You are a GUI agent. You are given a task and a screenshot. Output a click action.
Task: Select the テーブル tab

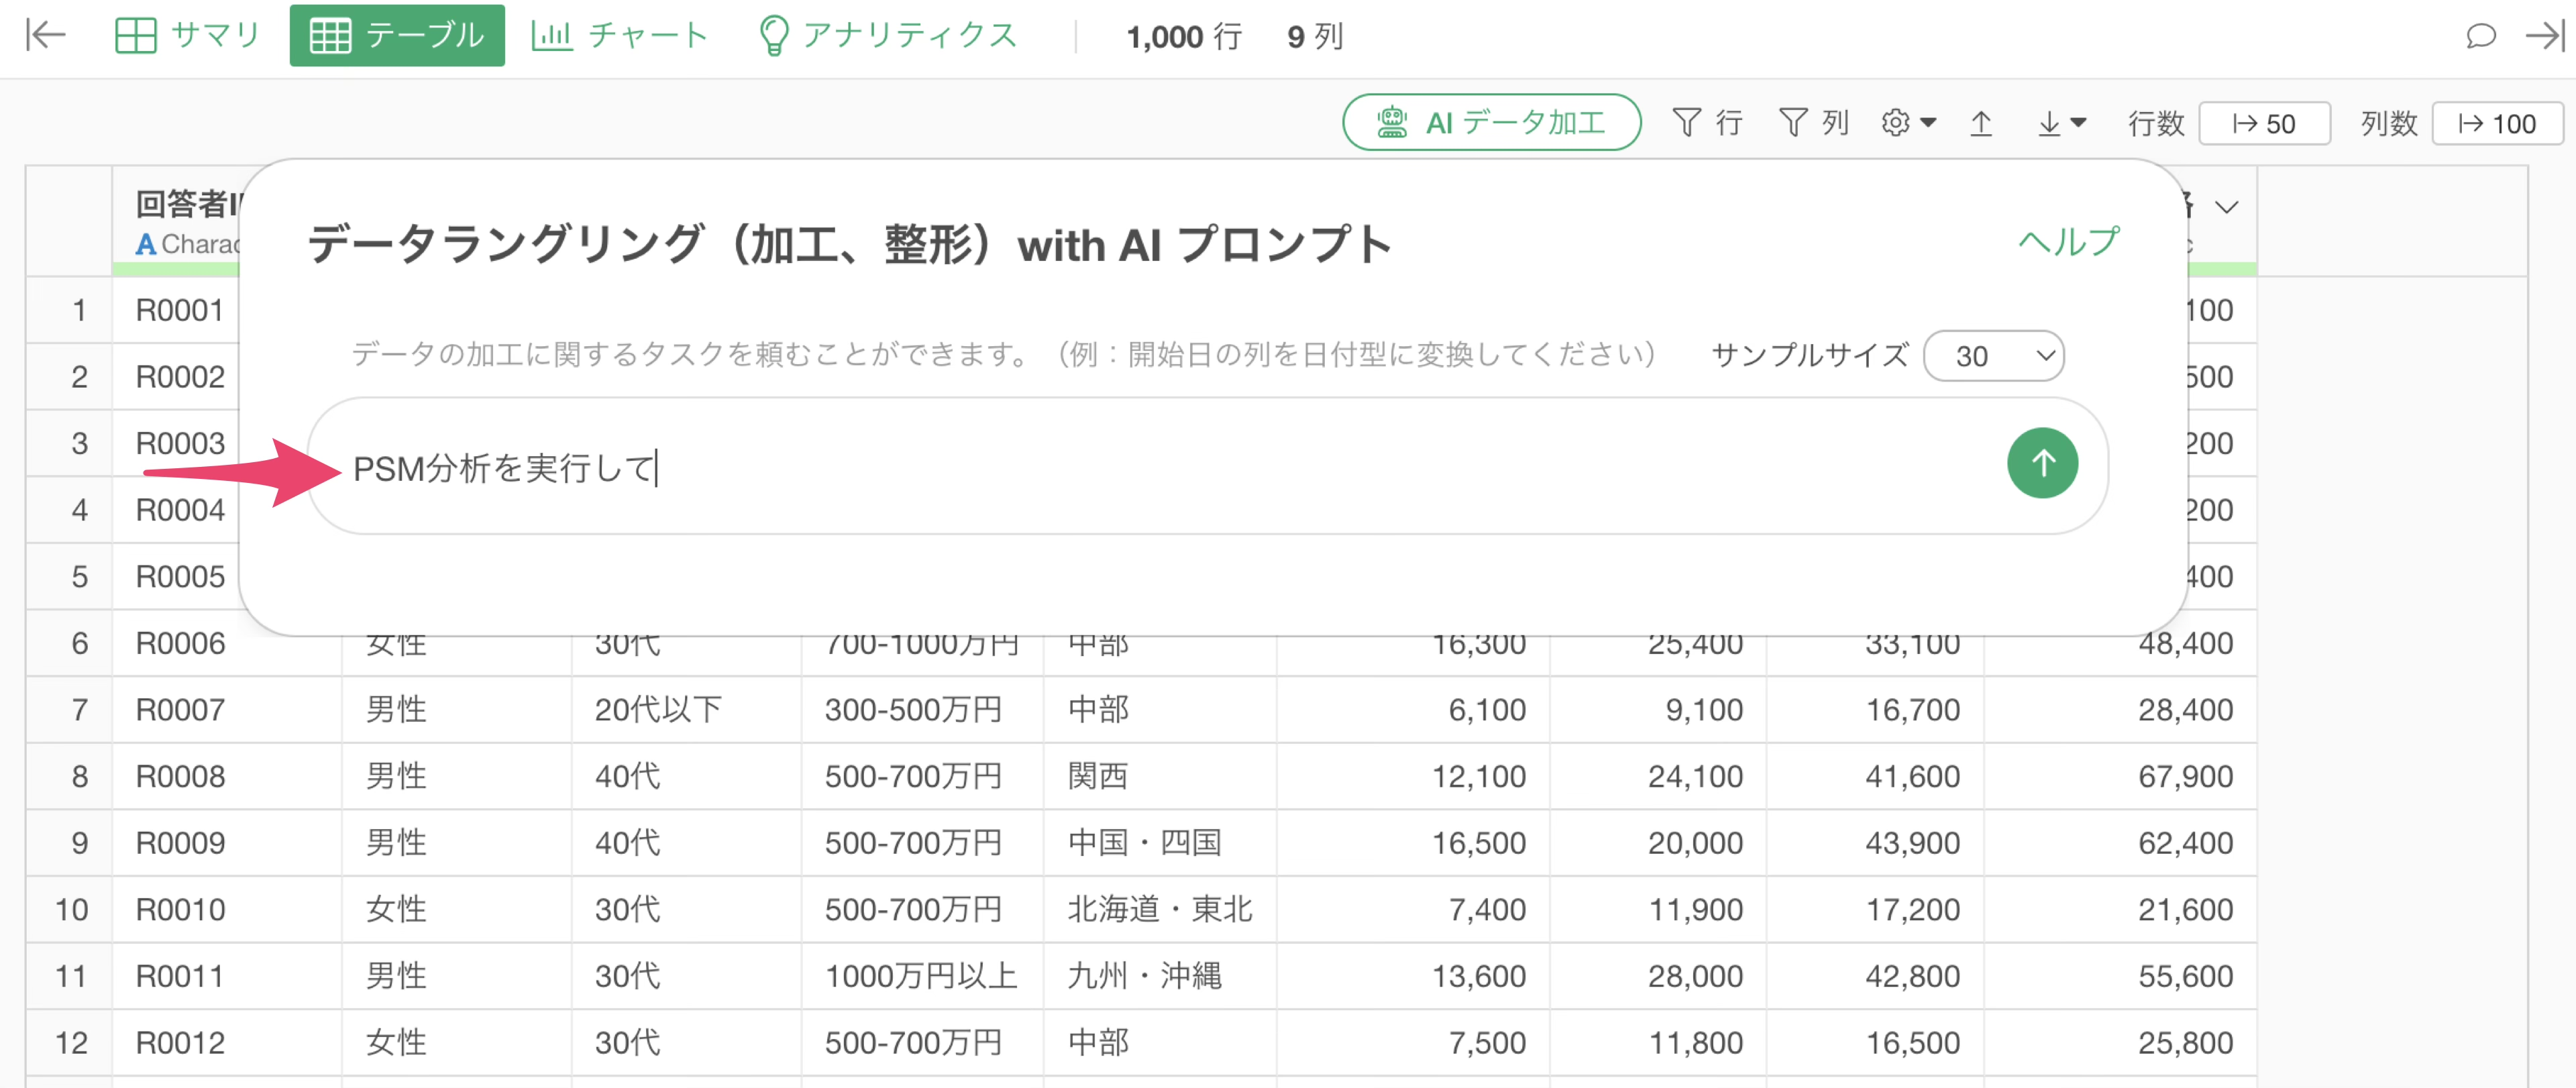pos(397,36)
